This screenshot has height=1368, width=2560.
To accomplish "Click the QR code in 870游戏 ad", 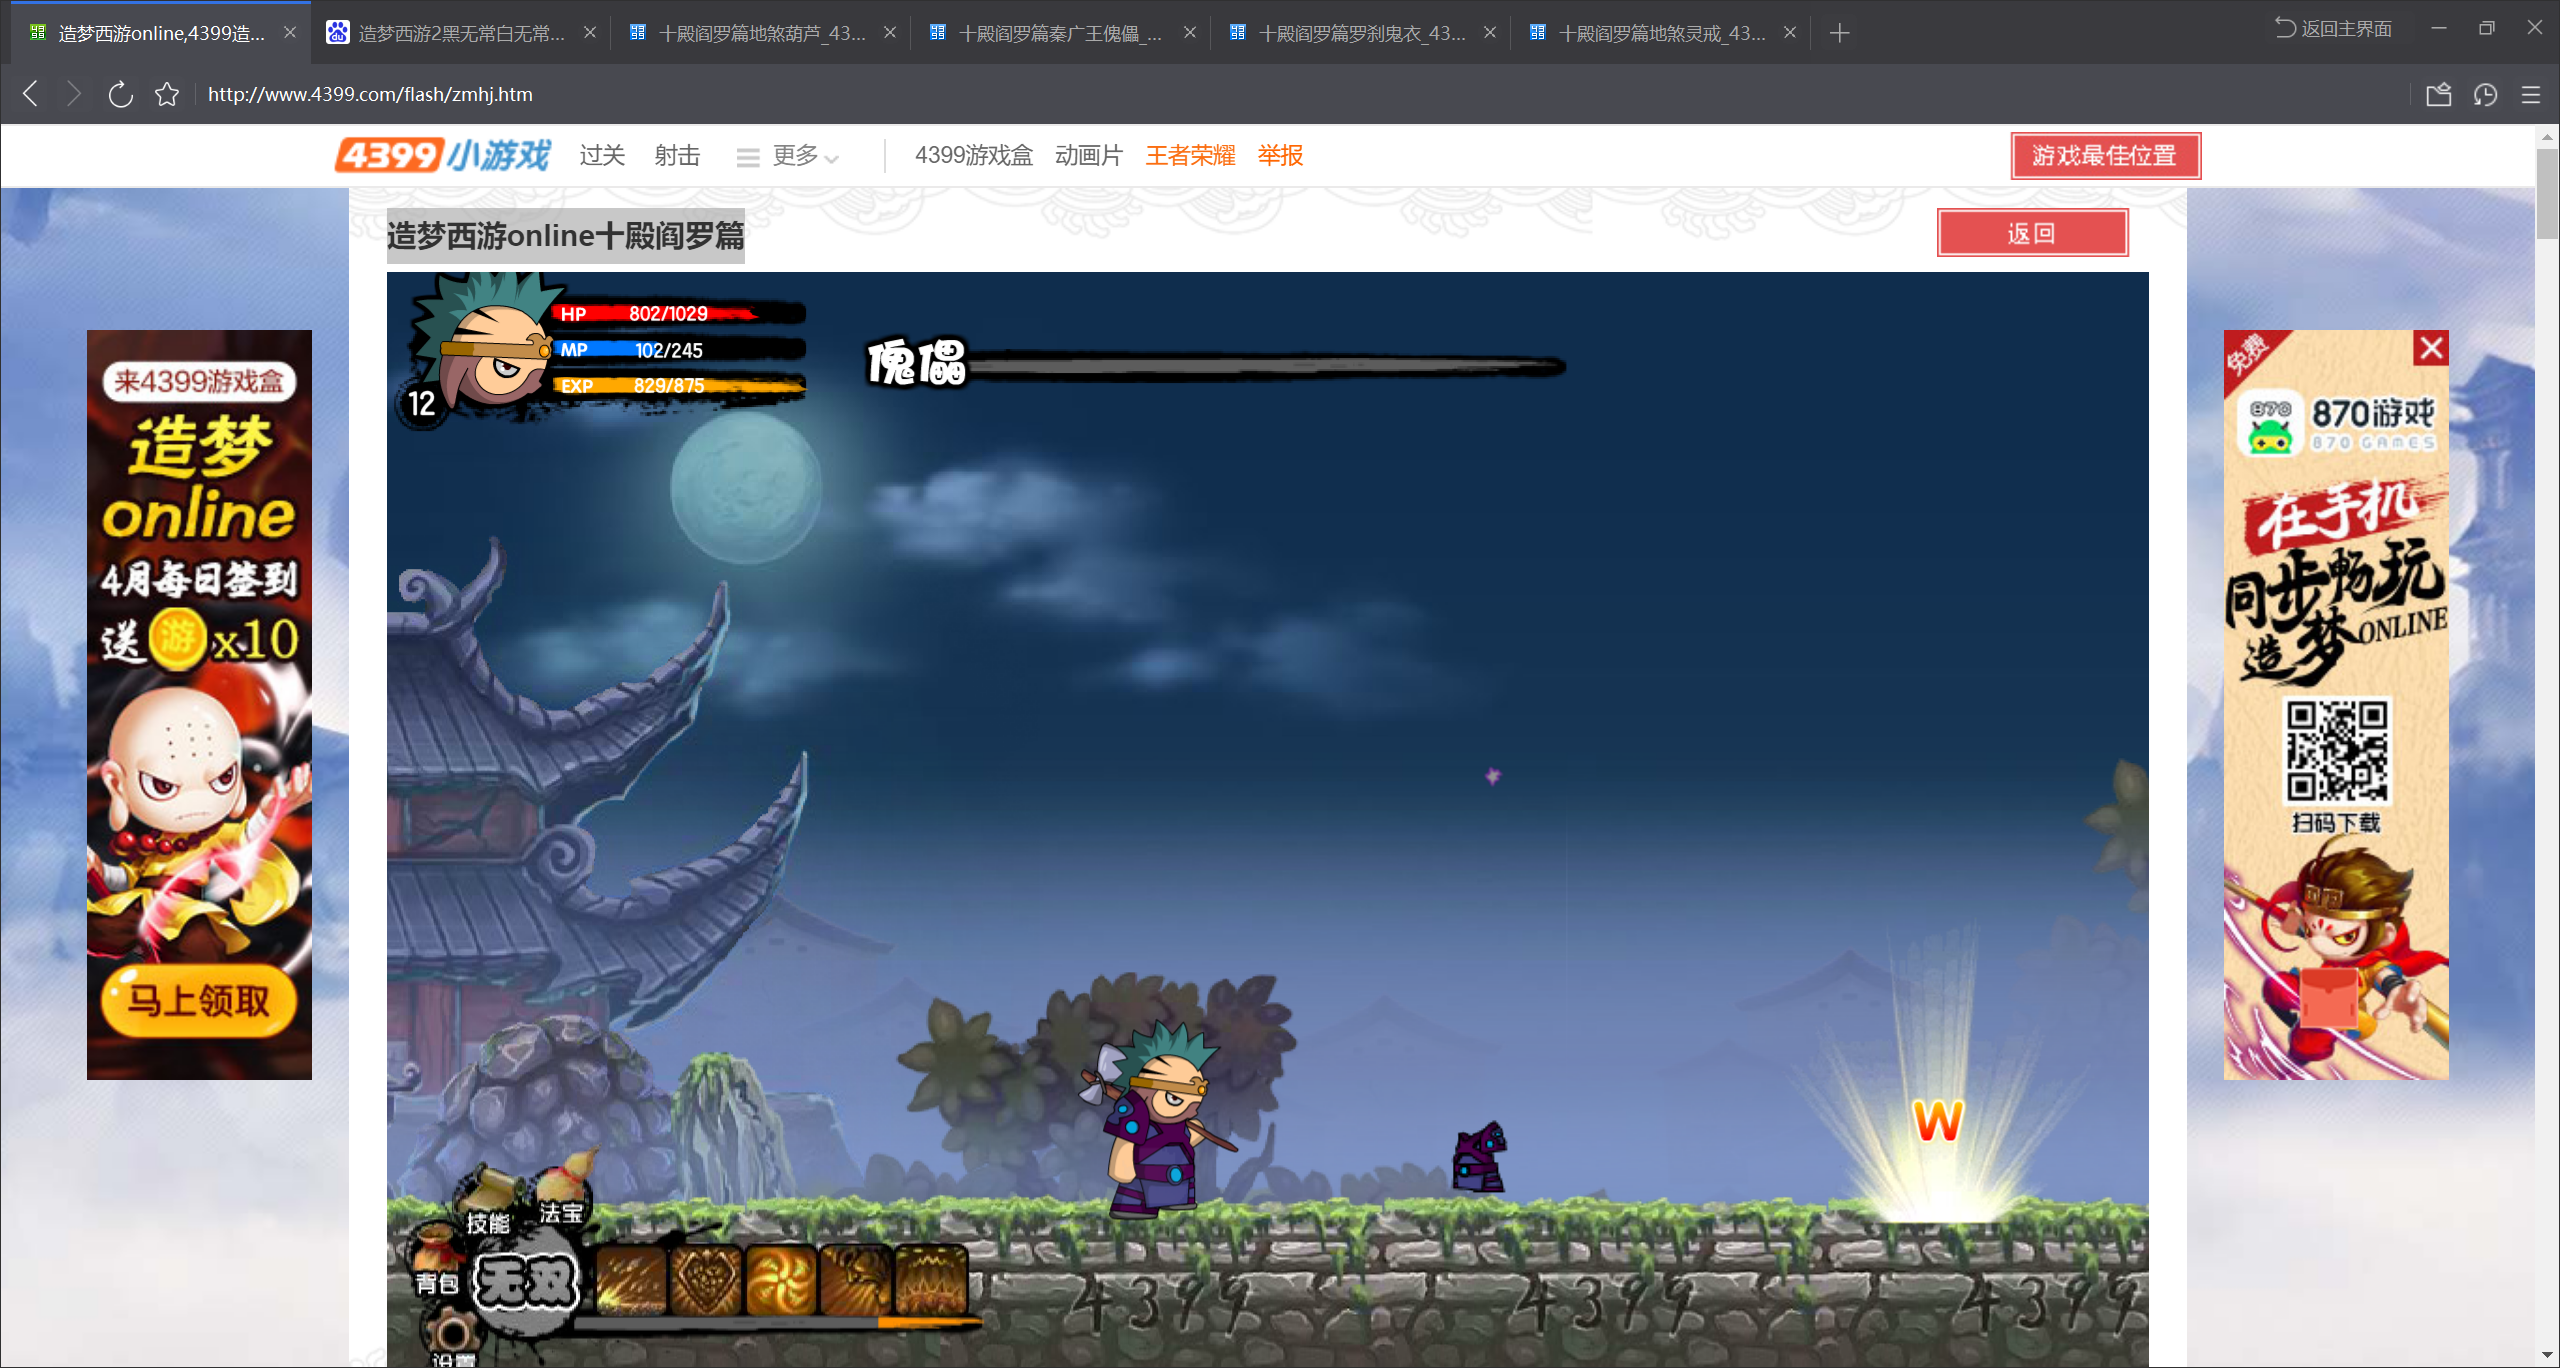I will click(2336, 751).
